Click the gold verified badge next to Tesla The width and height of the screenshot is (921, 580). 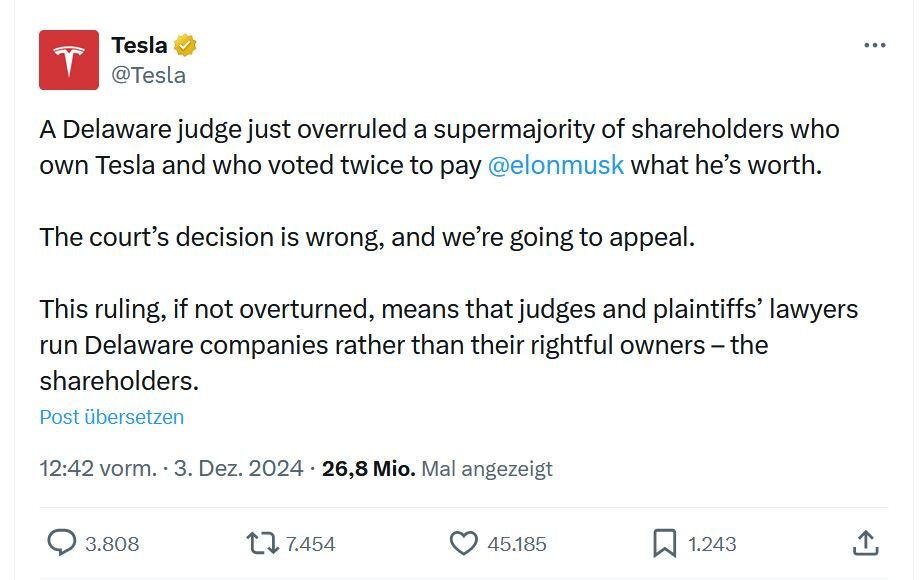[x=185, y=43]
